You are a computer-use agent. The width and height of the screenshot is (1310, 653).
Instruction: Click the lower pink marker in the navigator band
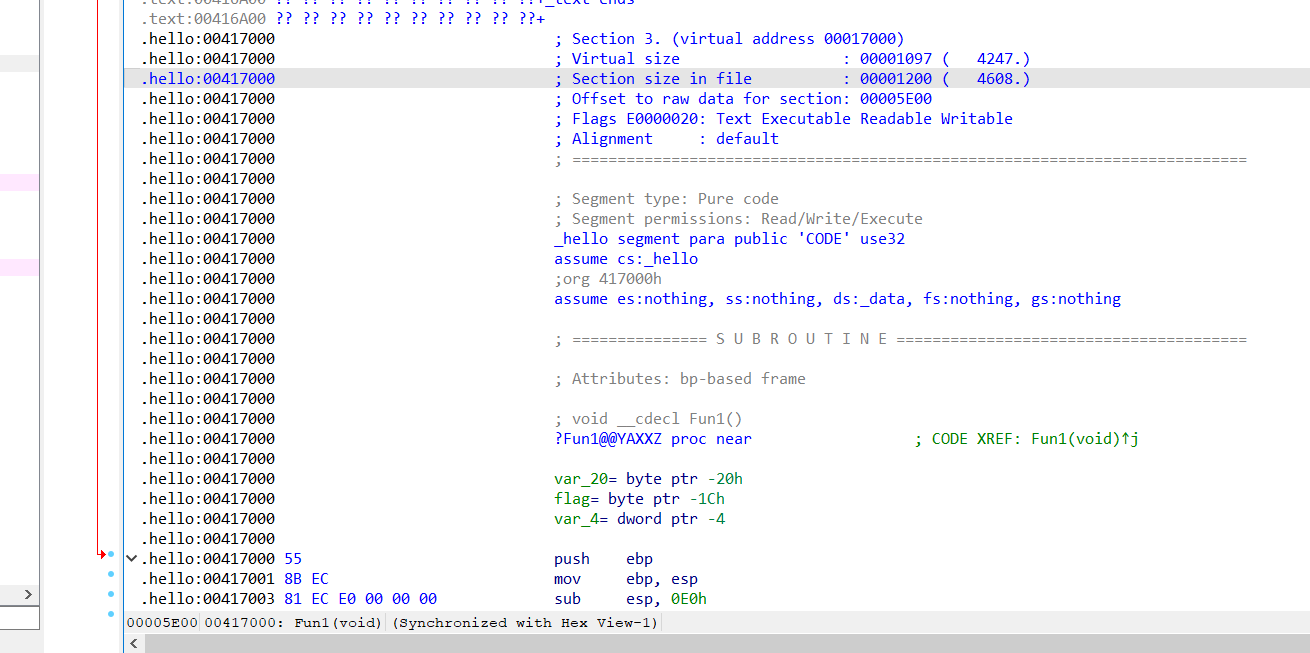20,268
